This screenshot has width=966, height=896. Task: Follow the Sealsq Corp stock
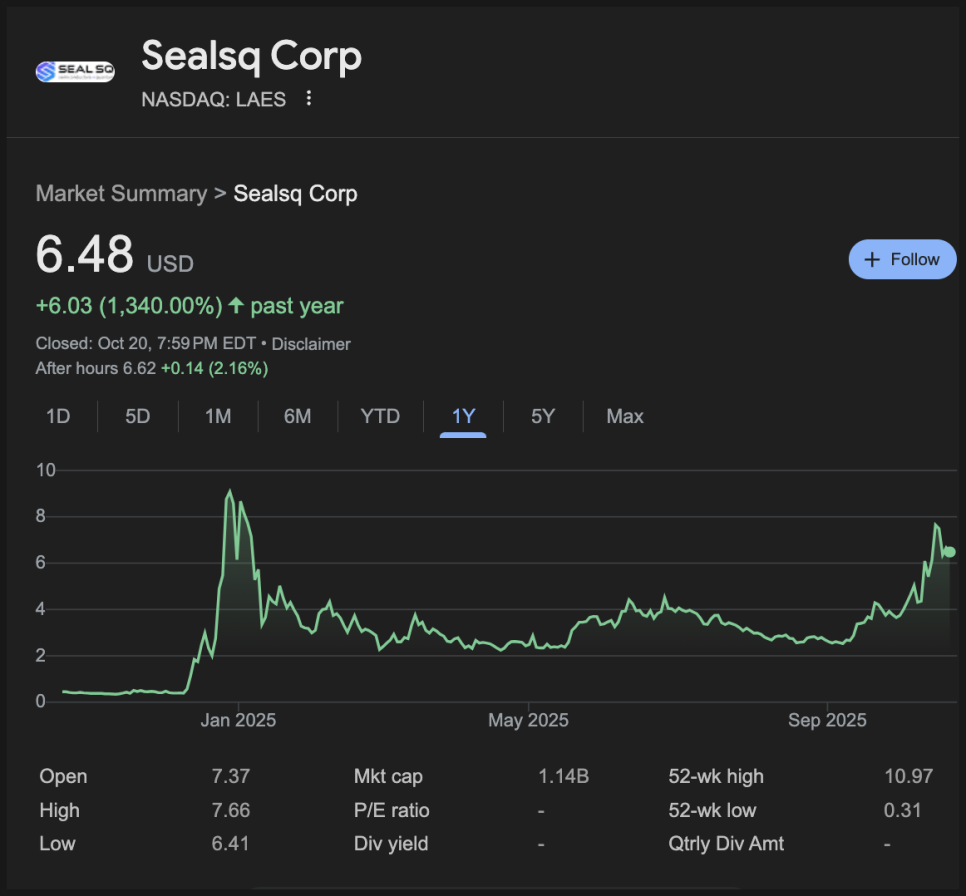pyautogui.click(x=902, y=259)
